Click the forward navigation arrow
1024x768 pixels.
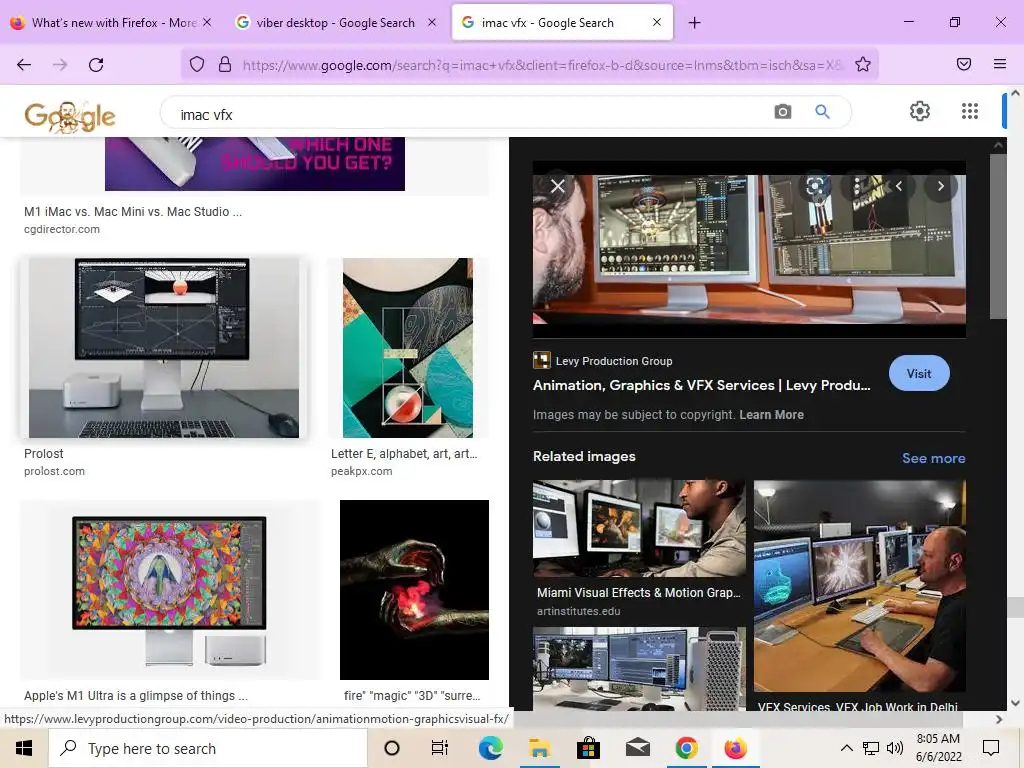pyautogui.click(x=60, y=65)
